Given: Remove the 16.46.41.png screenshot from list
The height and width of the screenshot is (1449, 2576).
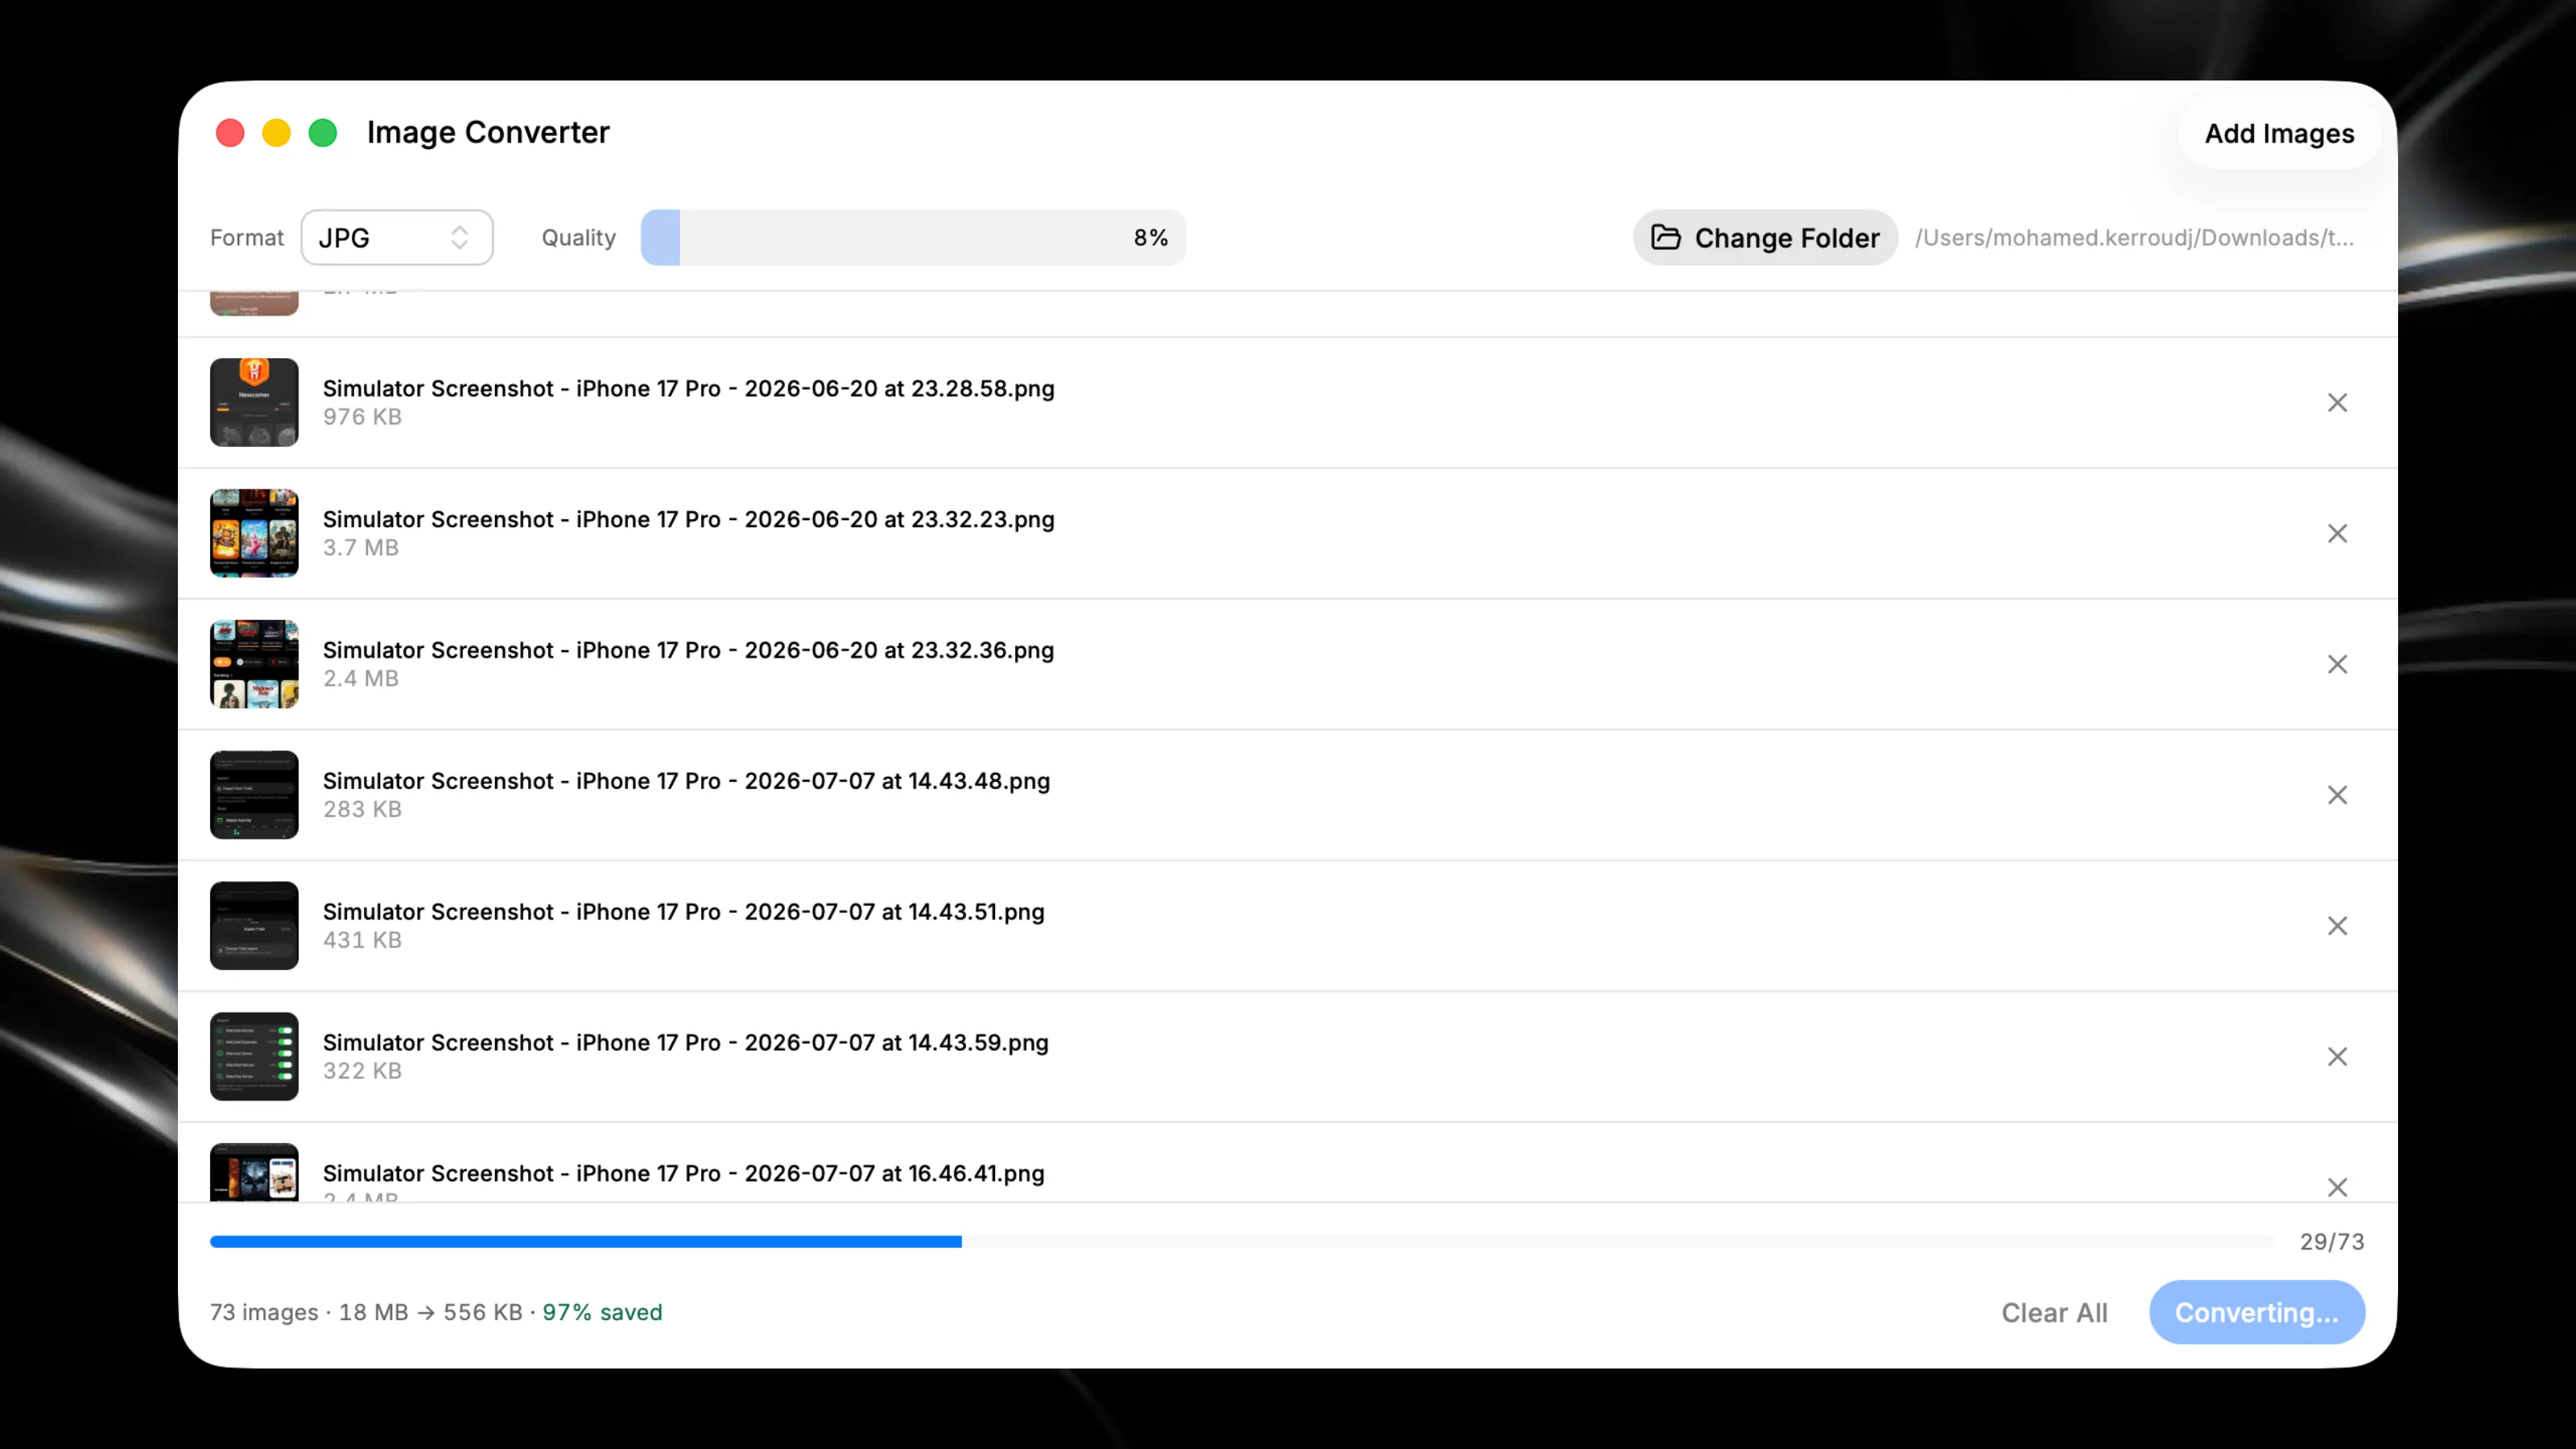Looking at the screenshot, I should (x=2337, y=1187).
